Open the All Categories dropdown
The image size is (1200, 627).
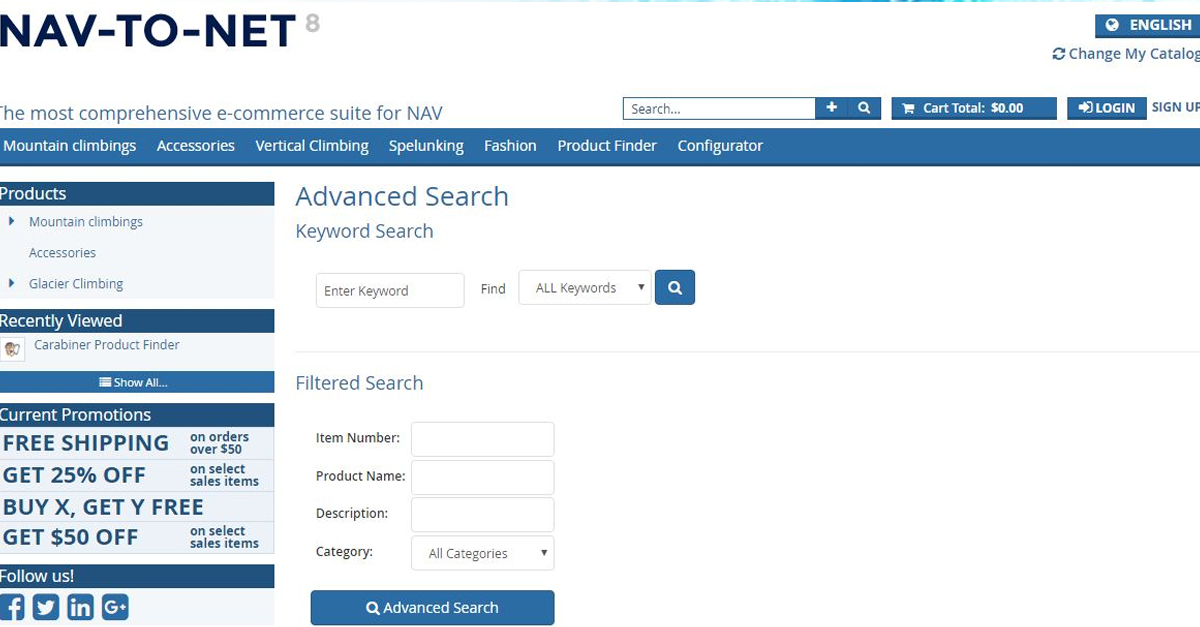(x=482, y=553)
